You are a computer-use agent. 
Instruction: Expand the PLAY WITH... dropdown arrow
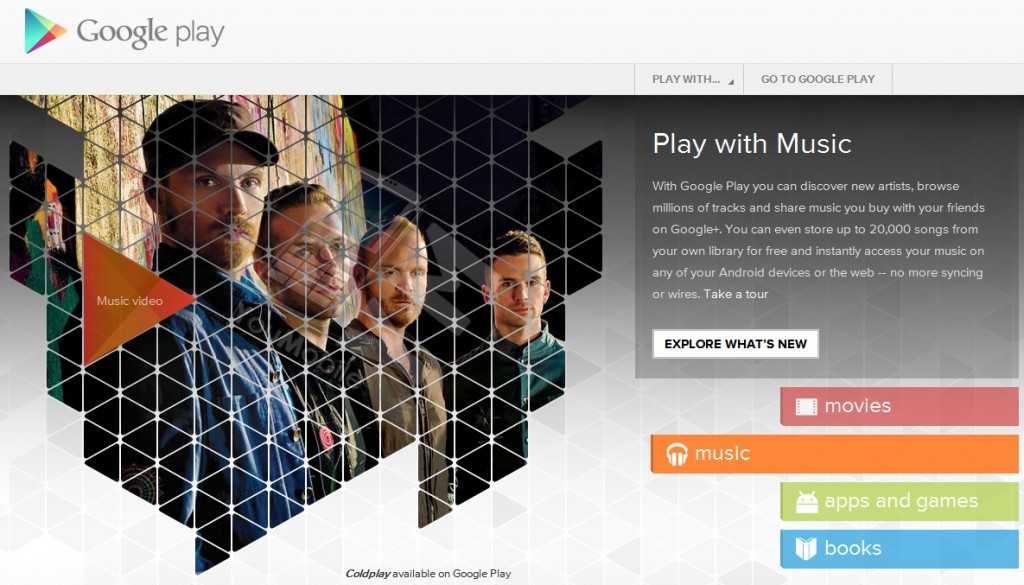[x=731, y=82]
